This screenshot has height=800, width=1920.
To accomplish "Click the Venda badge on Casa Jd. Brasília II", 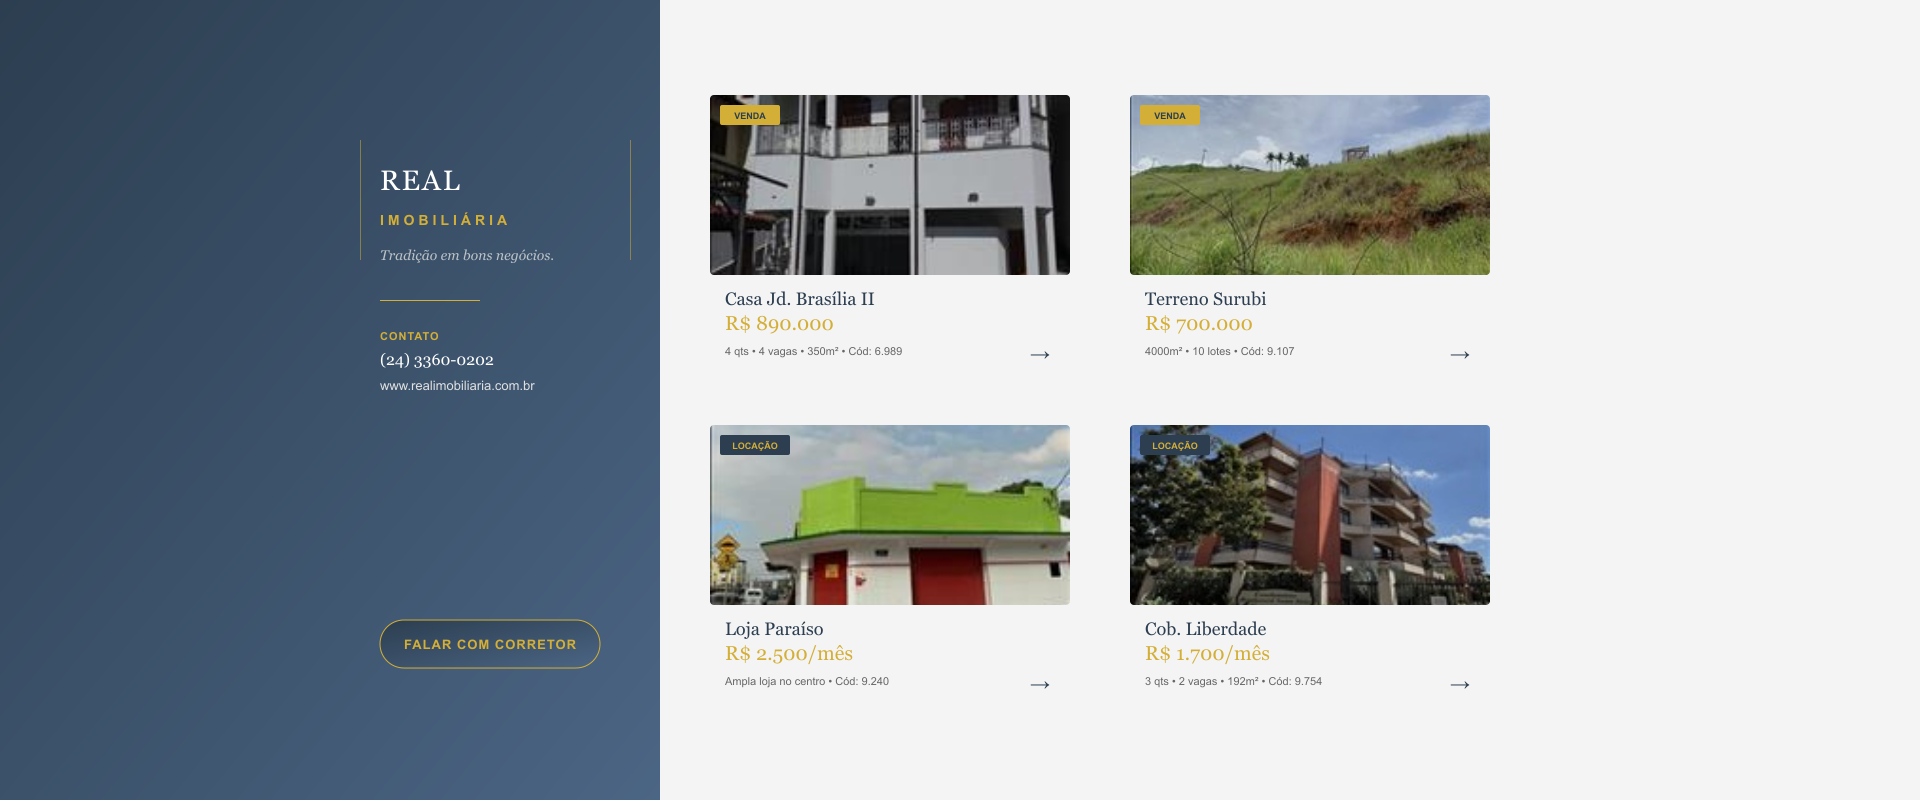I will click(750, 116).
